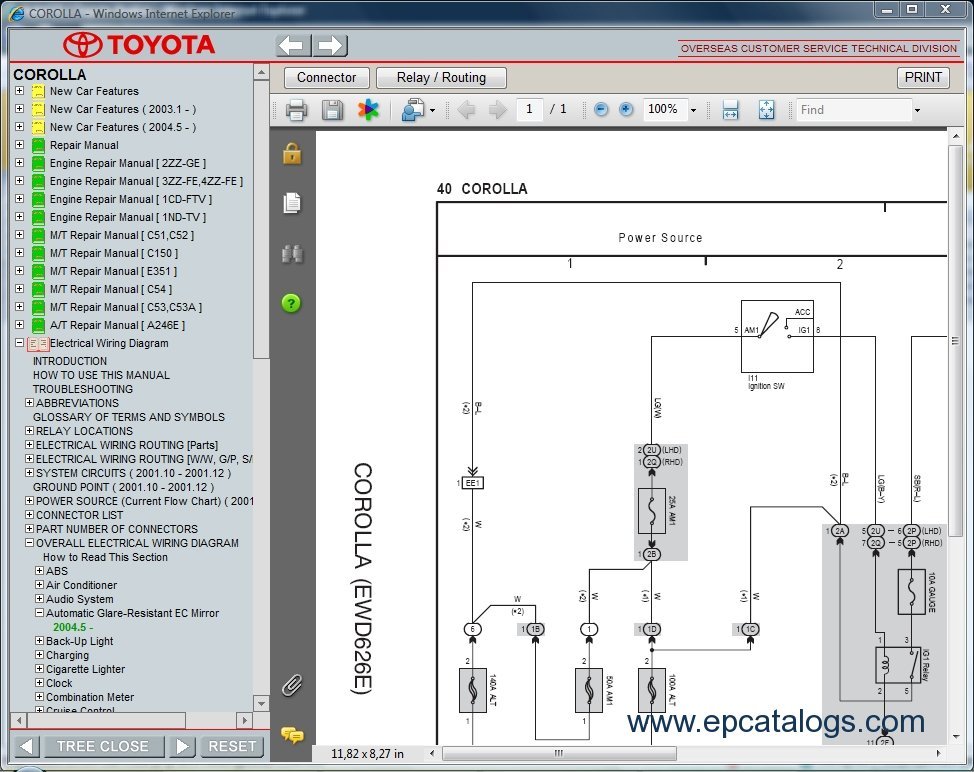Click the Find text field
Image resolution: width=974 pixels, height=772 pixels.
[854, 110]
